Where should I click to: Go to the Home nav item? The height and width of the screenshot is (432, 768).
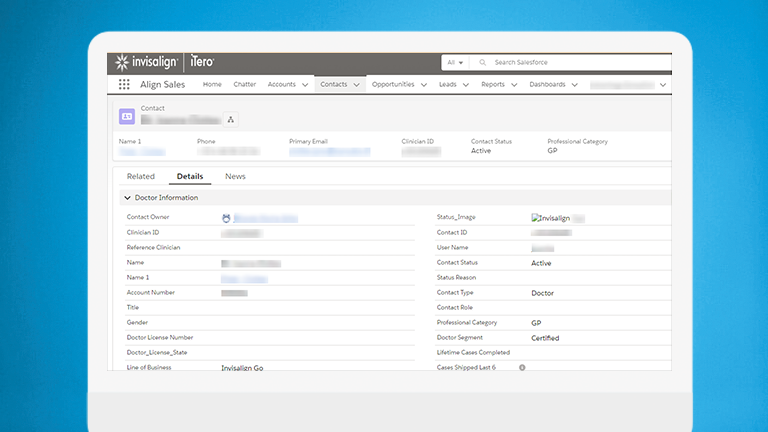212,85
